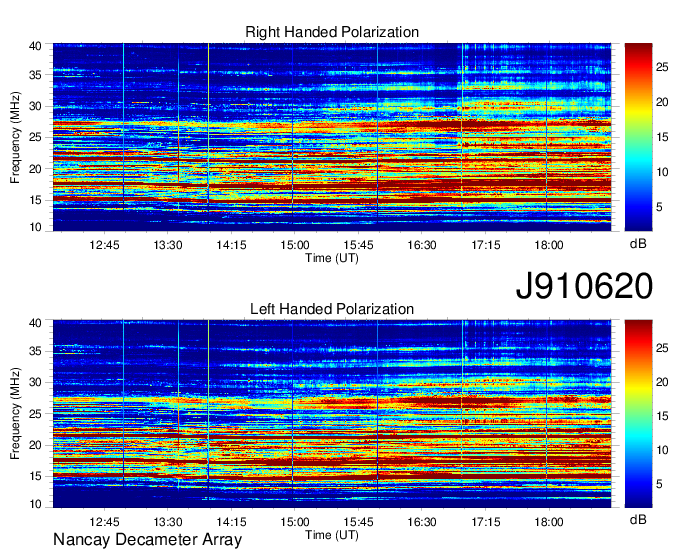The height and width of the screenshot is (552, 680).
Task: Click the 15 MHz frequency tick of the Right Handed plot
Action: point(35,201)
